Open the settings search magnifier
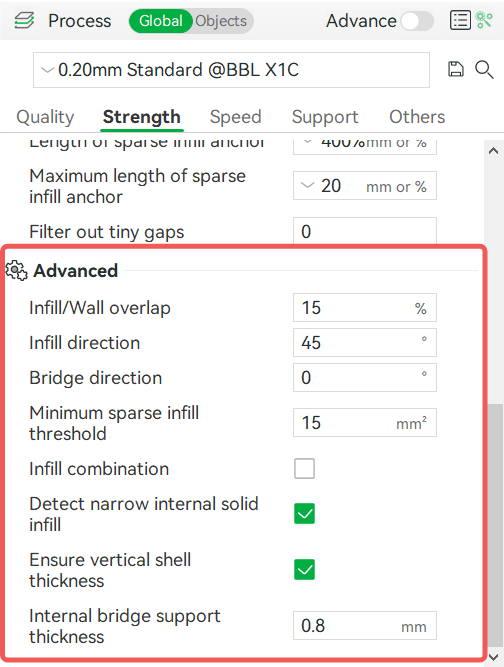Viewport: 504px width, 667px height. pos(484,69)
